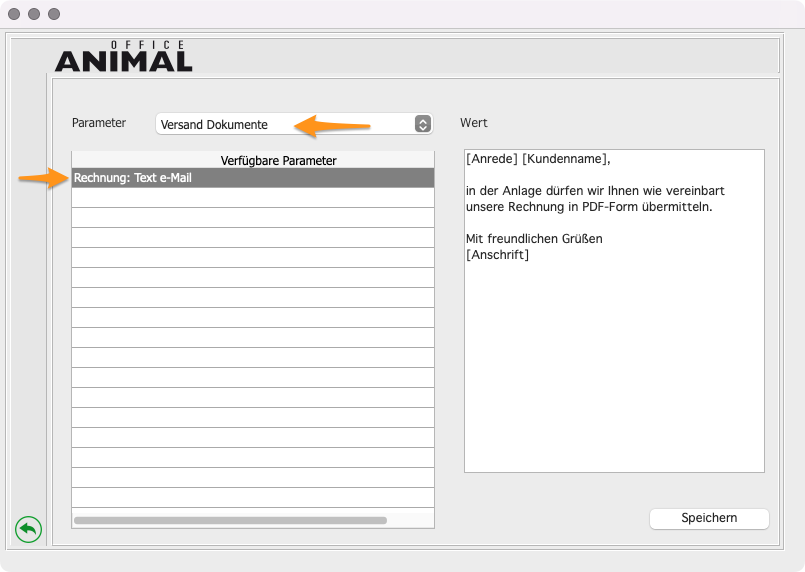Click the green back arrow icon

28,529
